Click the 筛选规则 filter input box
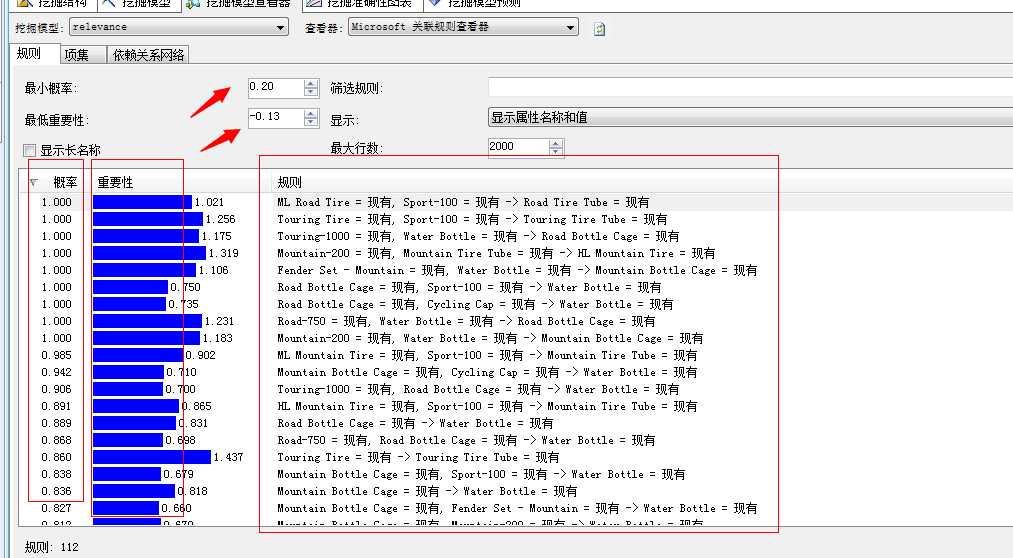The width and height of the screenshot is (1013, 558). (x=750, y=87)
